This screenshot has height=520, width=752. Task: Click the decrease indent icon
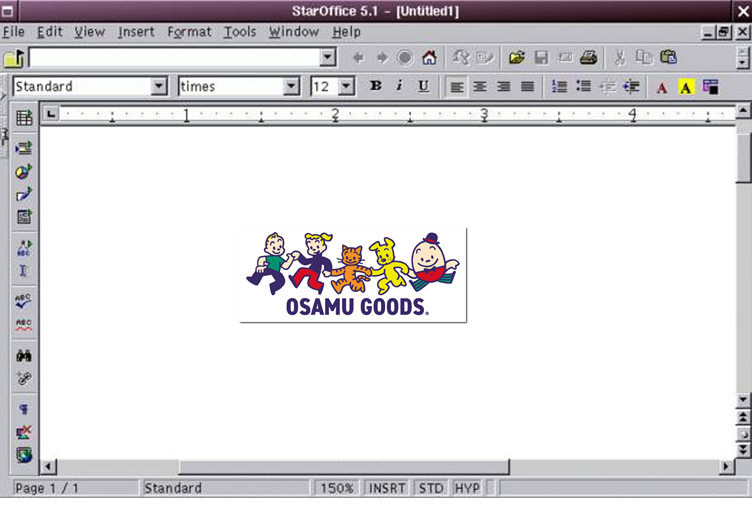(608, 87)
